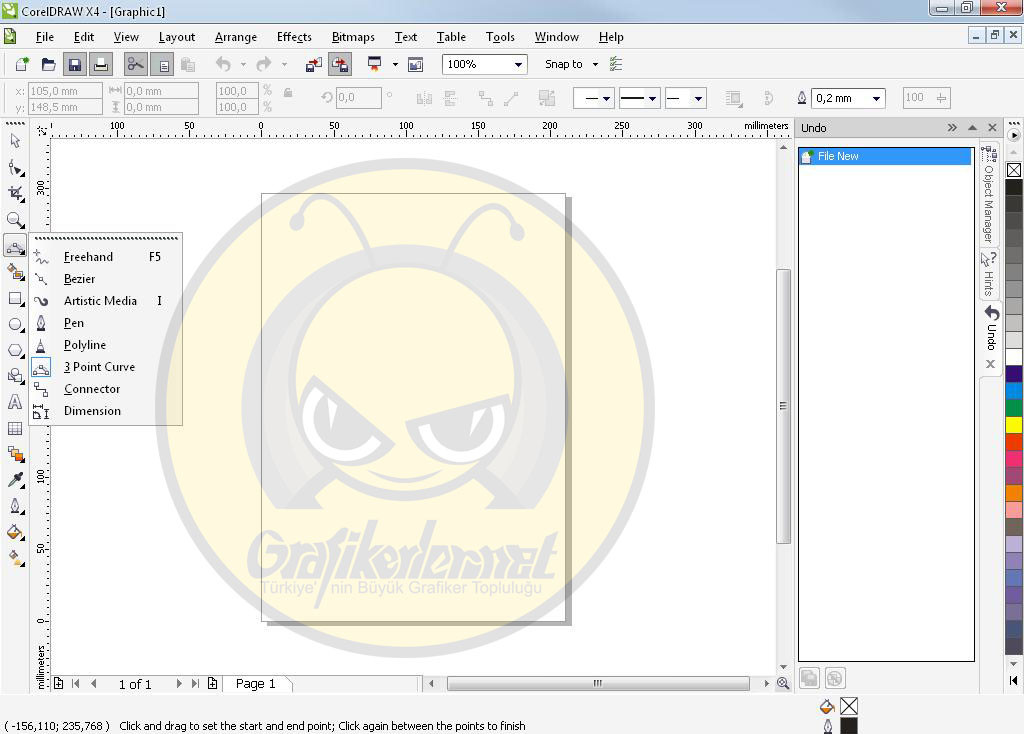Click the X position input field
The width and height of the screenshot is (1024, 734).
pyautogui.click(x=65, y=91)
